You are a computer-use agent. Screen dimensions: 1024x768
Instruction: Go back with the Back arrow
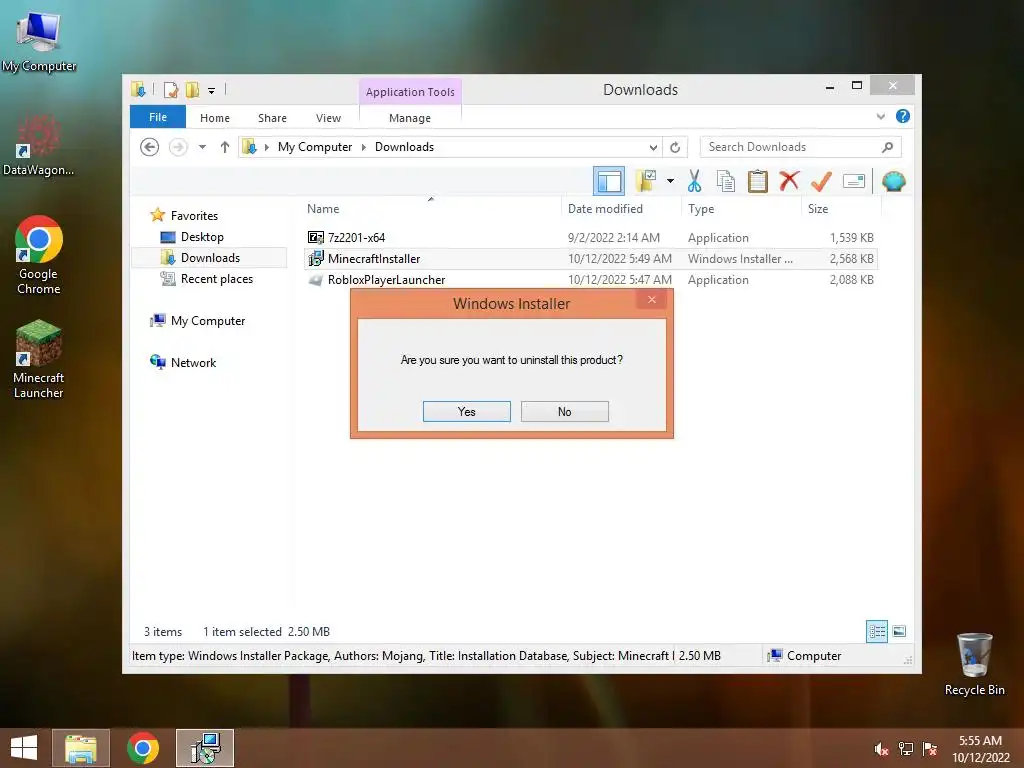(150, 147)
